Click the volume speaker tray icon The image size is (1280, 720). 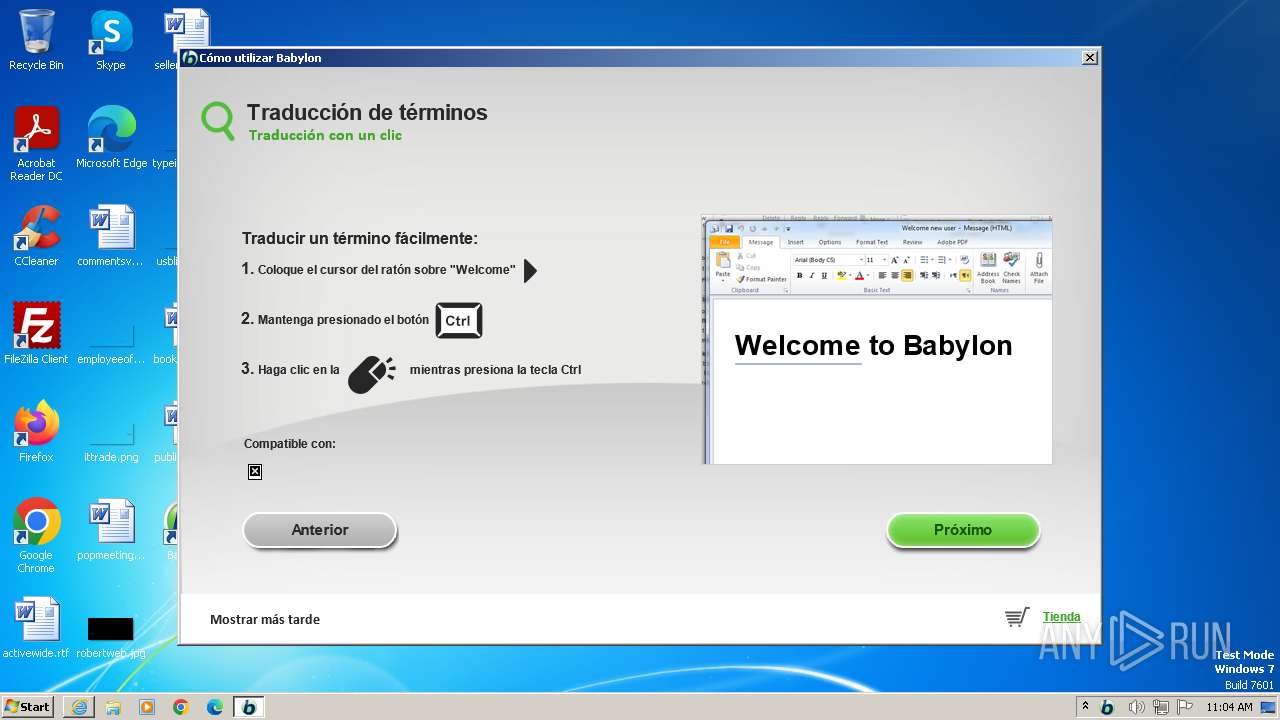(1136, 707)
